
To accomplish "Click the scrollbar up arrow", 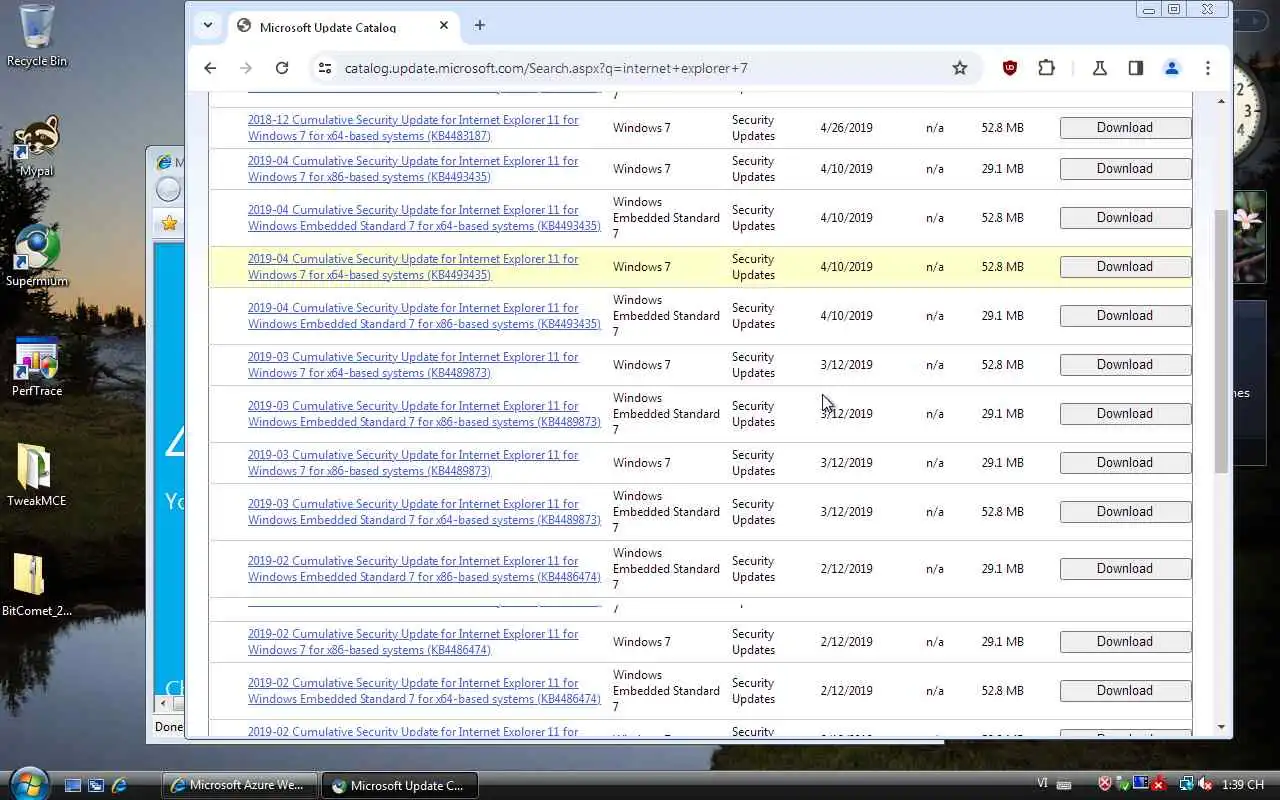I will (1221, 101).
